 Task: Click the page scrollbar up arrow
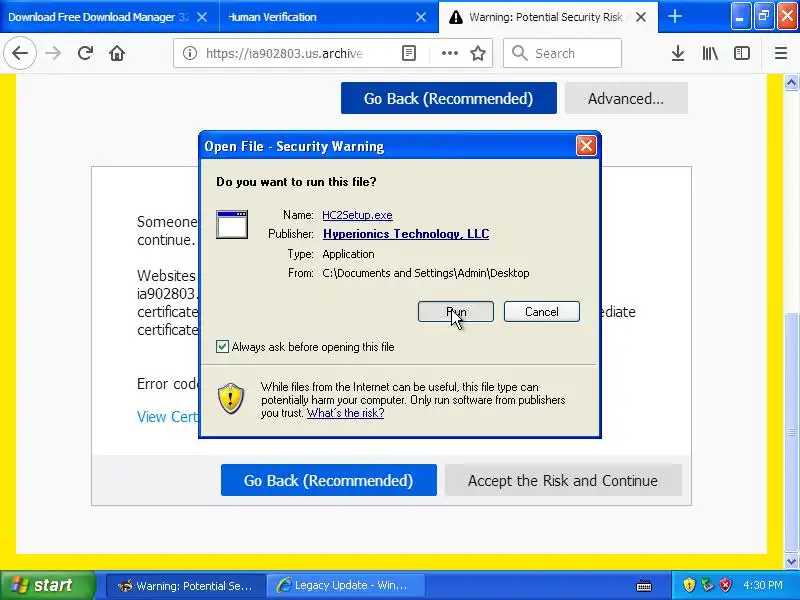click(791, 82)
